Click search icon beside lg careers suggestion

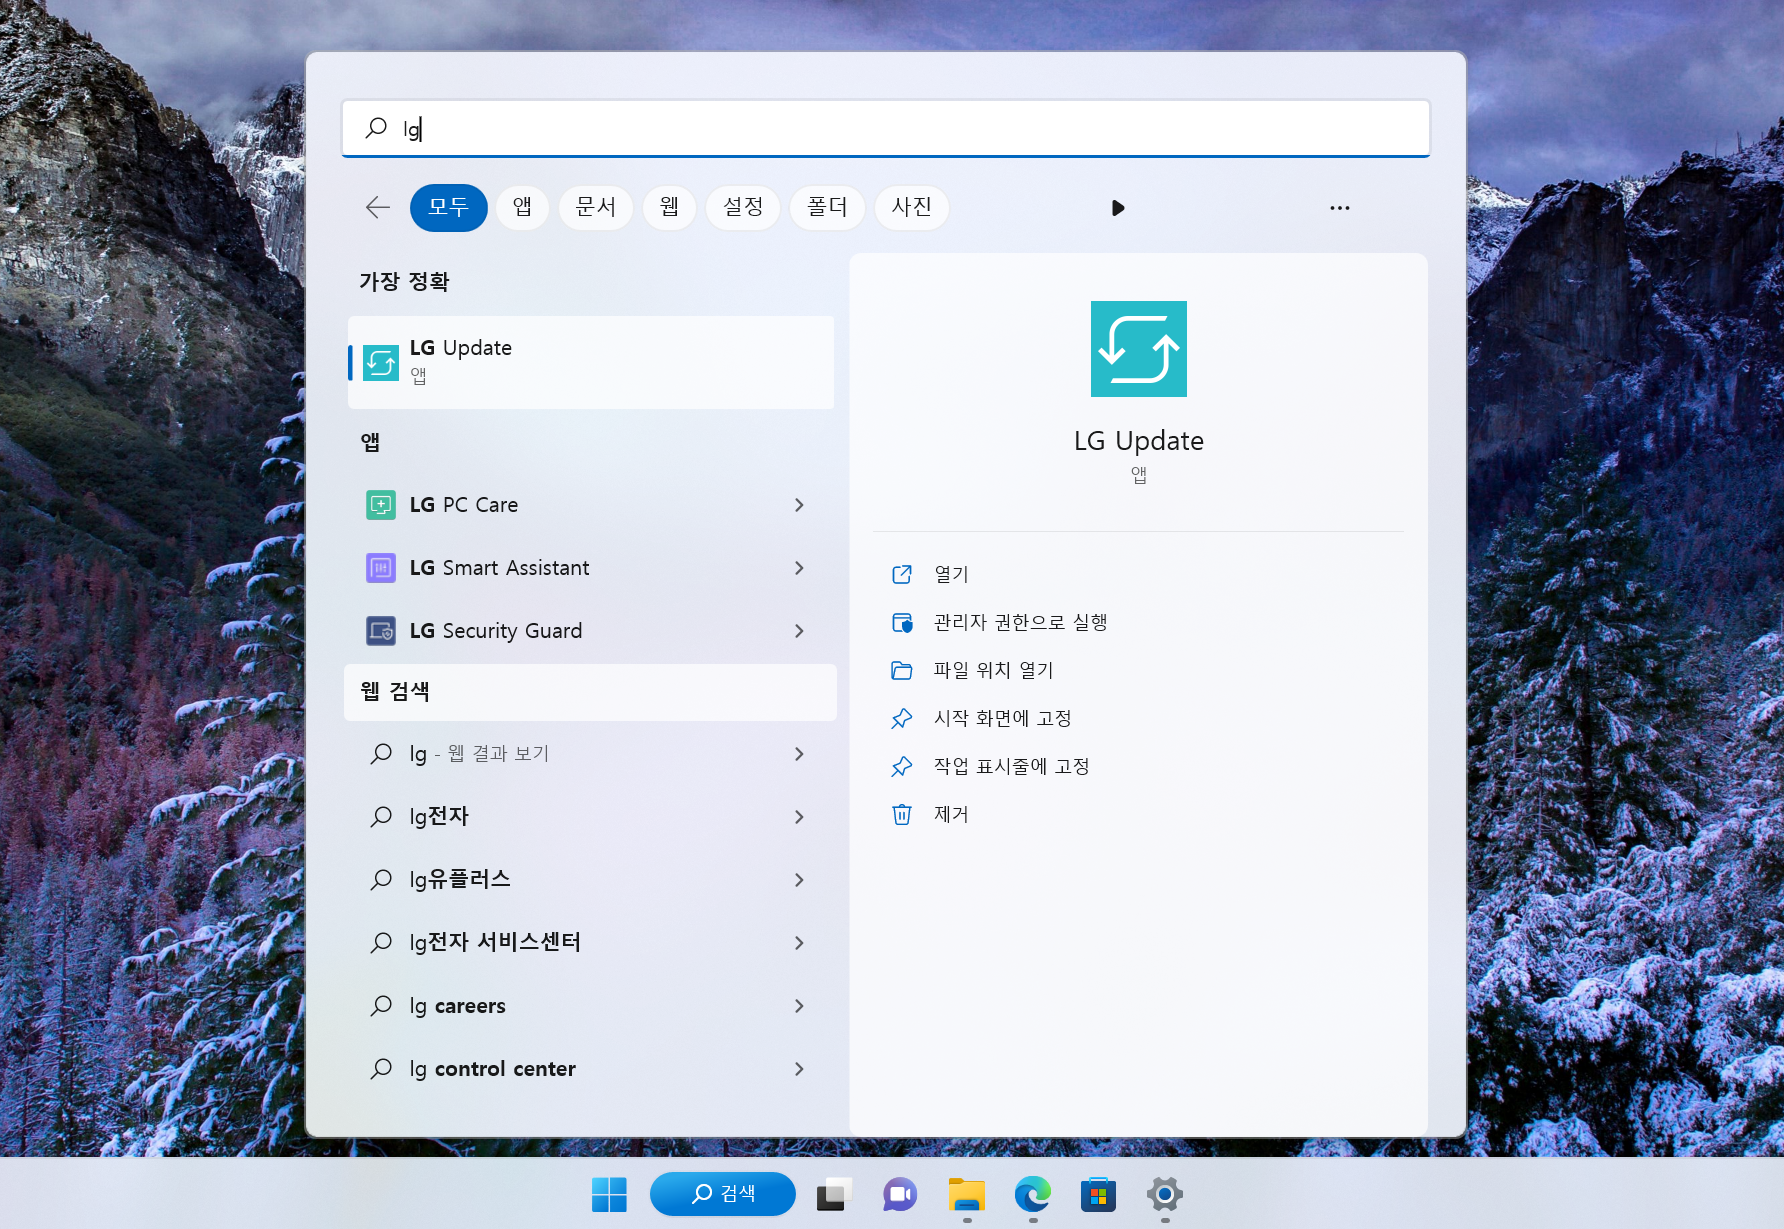tap(381, 1006)
